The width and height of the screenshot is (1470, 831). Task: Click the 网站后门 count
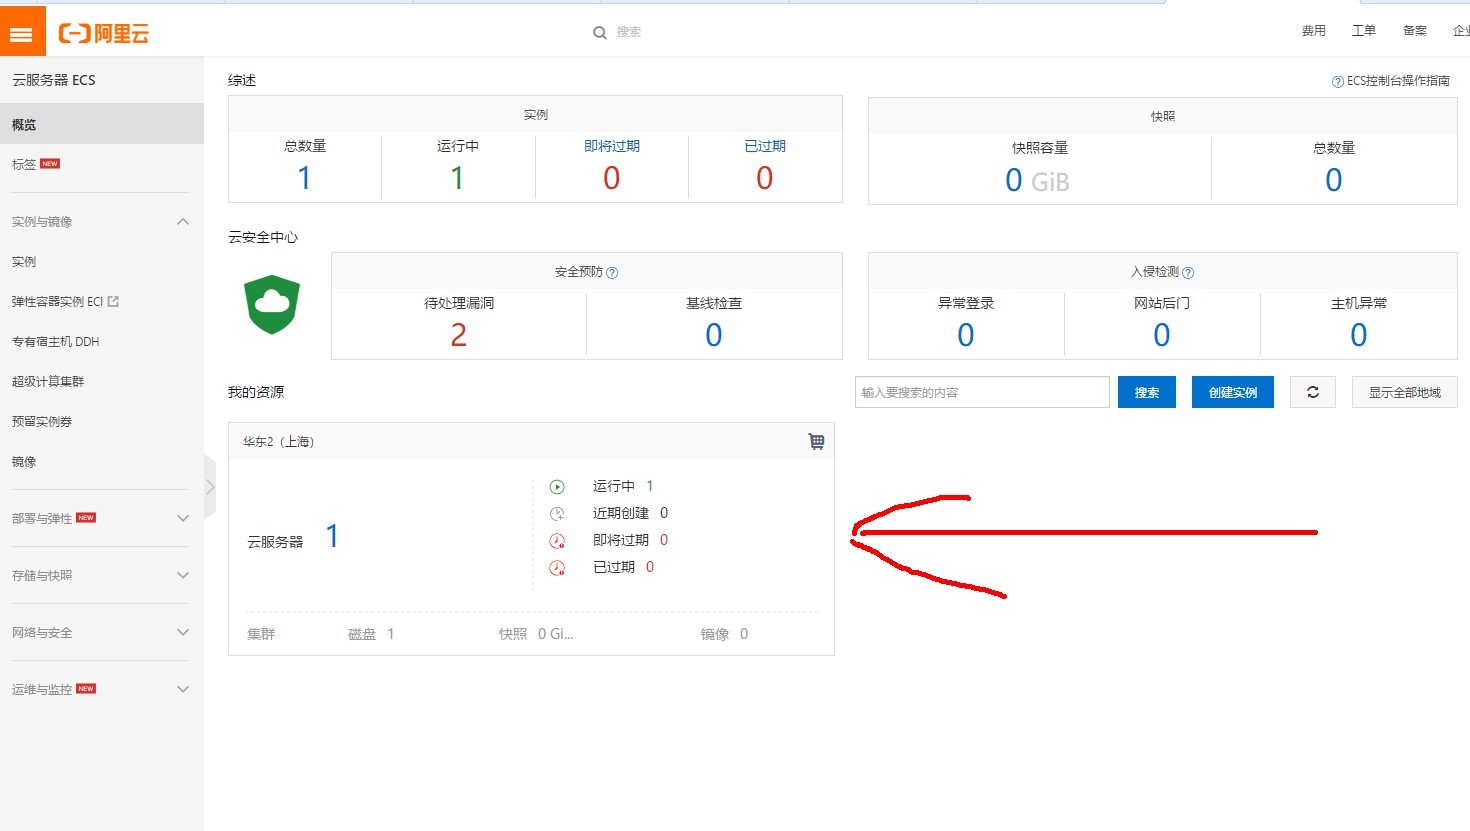pyautogui.click(x=1162, y=335)
